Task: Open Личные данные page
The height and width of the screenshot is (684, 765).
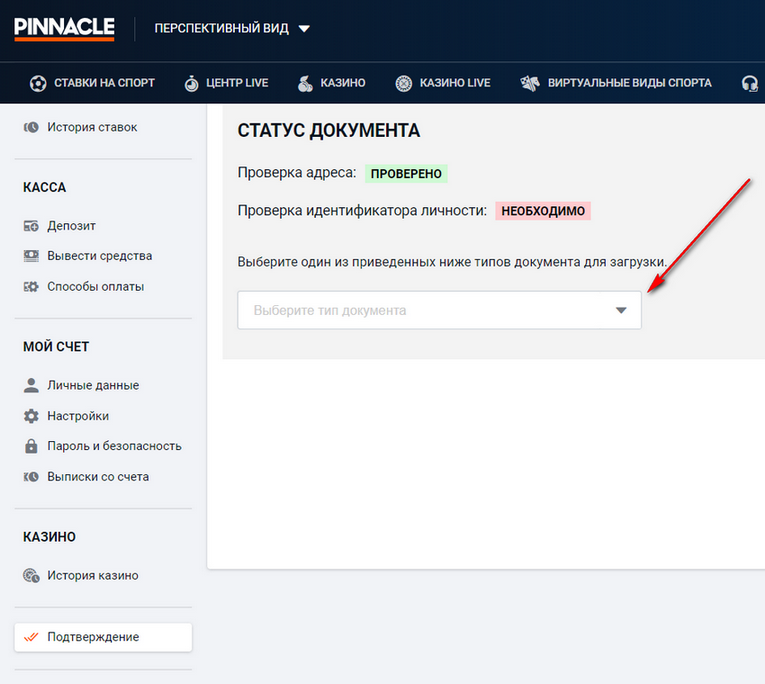Action: 93,385
